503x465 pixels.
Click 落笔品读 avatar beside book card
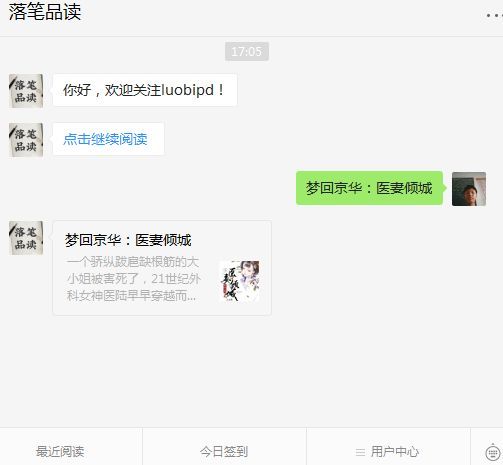(26, 238)
